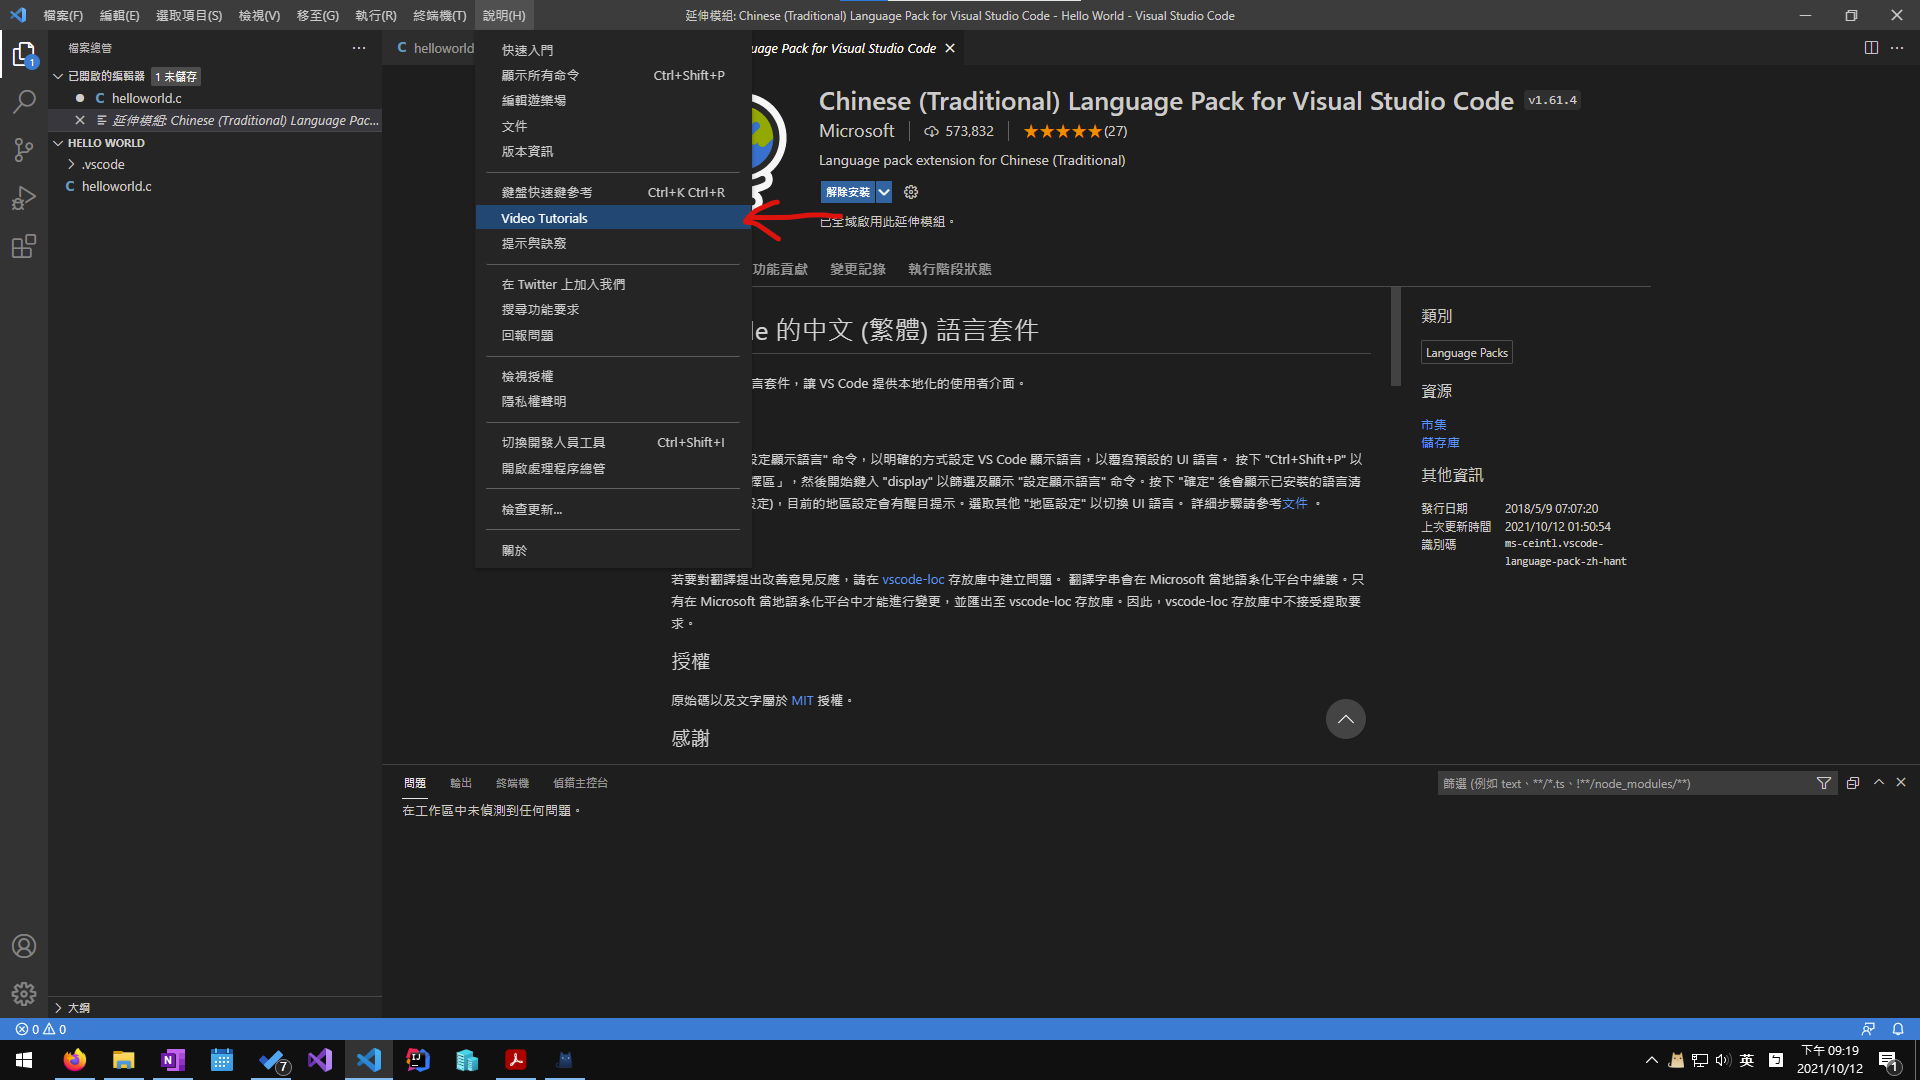Open the Search view in the activity bar
The image size is (1920, 1080).
24,101
